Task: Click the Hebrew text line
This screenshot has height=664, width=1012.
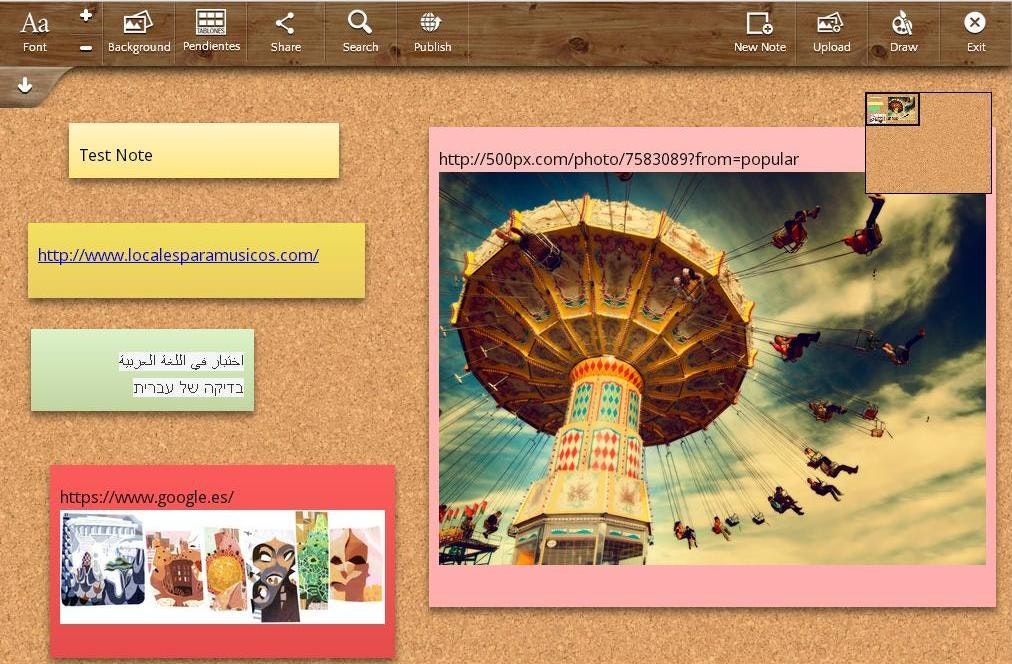Action: click(x=188, y=388)
